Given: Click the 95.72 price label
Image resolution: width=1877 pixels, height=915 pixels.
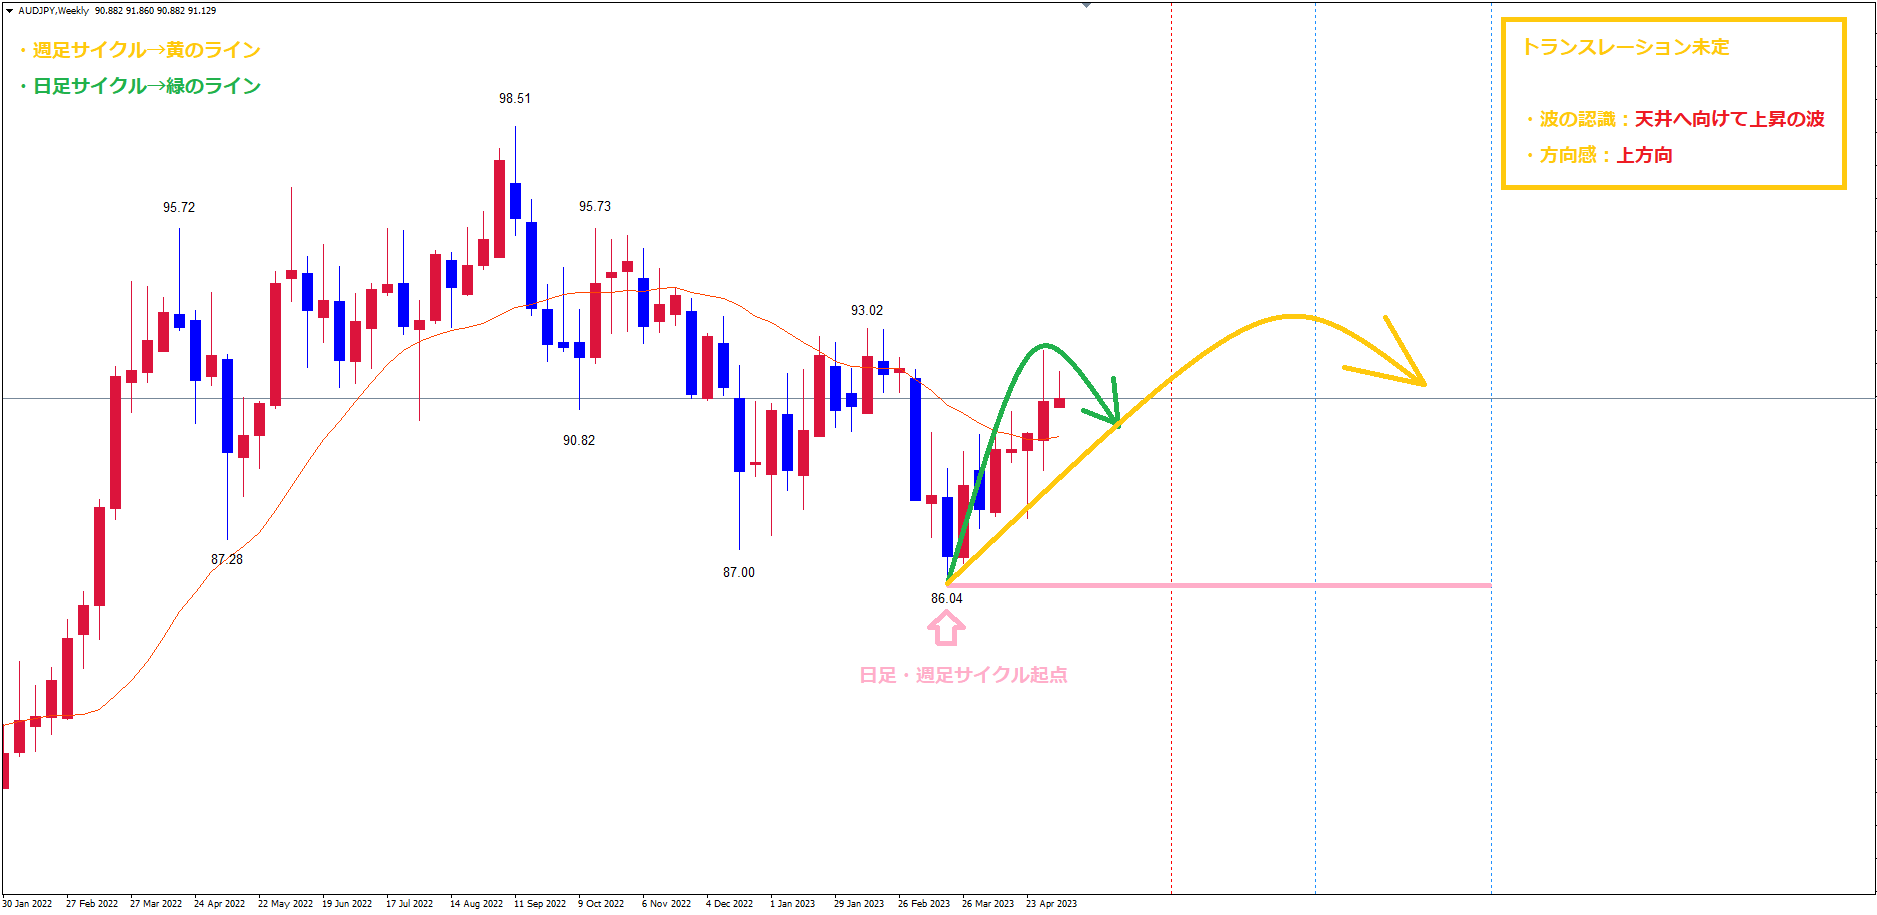Looking at the screenshot, I should coord(179,207).
